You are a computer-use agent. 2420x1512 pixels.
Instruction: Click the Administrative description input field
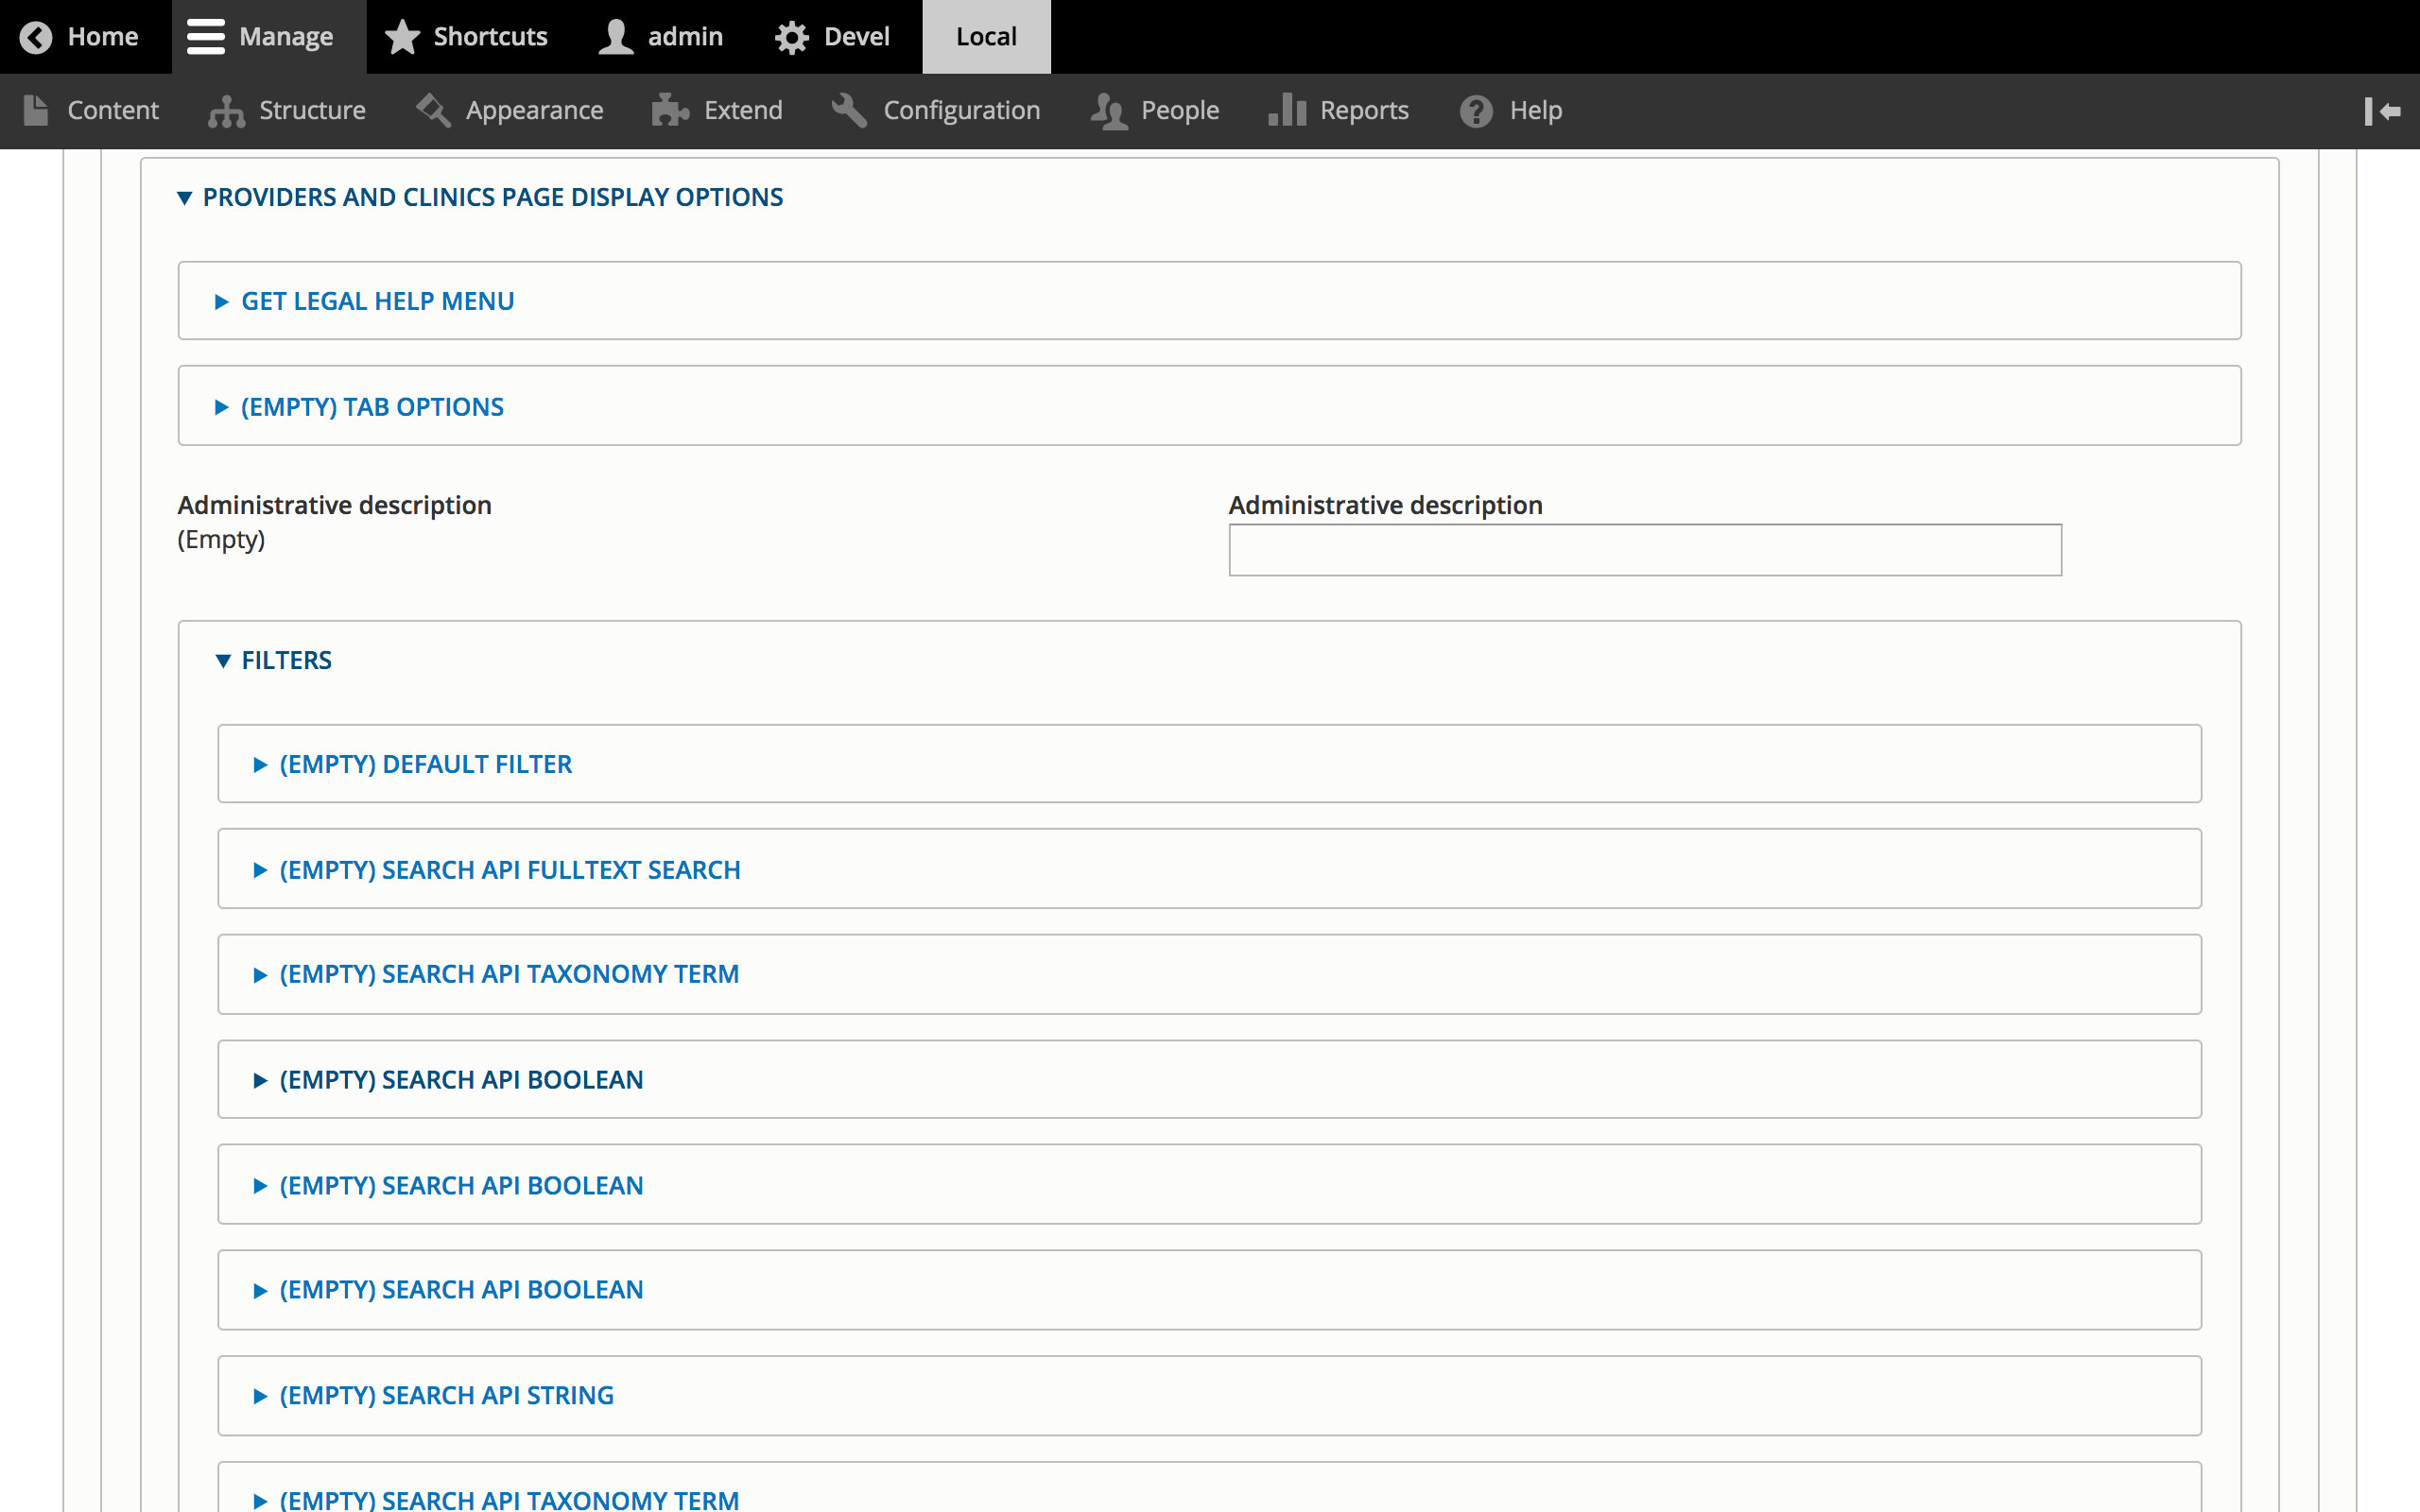1645,549
